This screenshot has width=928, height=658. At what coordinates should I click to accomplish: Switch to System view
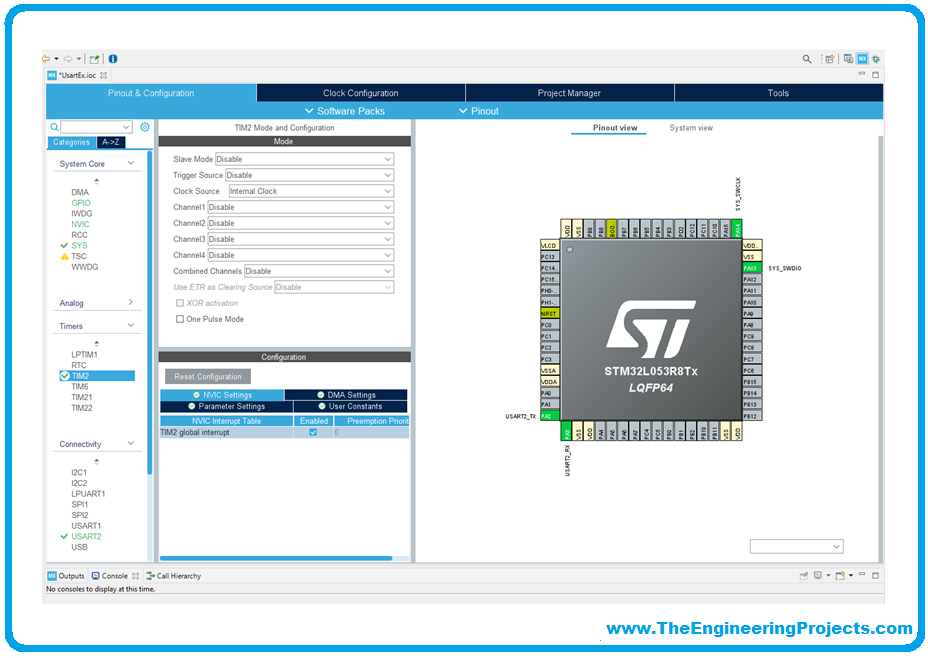tap(691, 128)
